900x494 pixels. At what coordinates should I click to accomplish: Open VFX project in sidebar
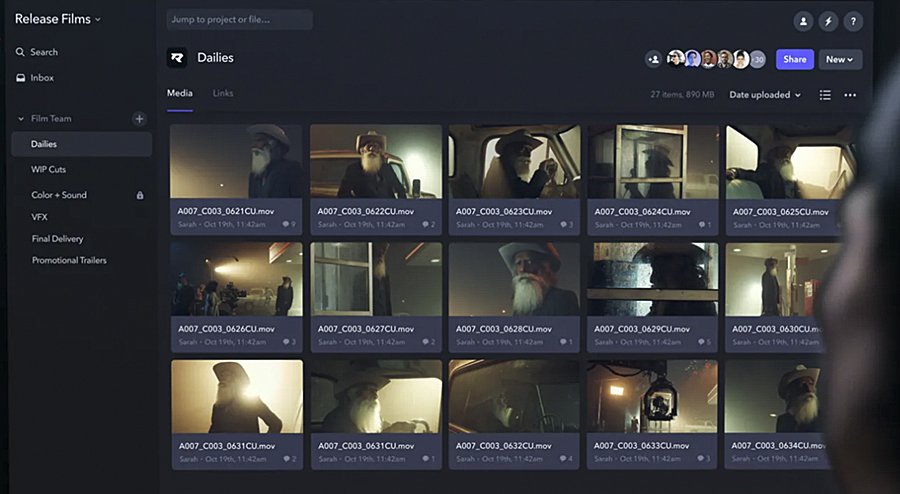(39, 217)
